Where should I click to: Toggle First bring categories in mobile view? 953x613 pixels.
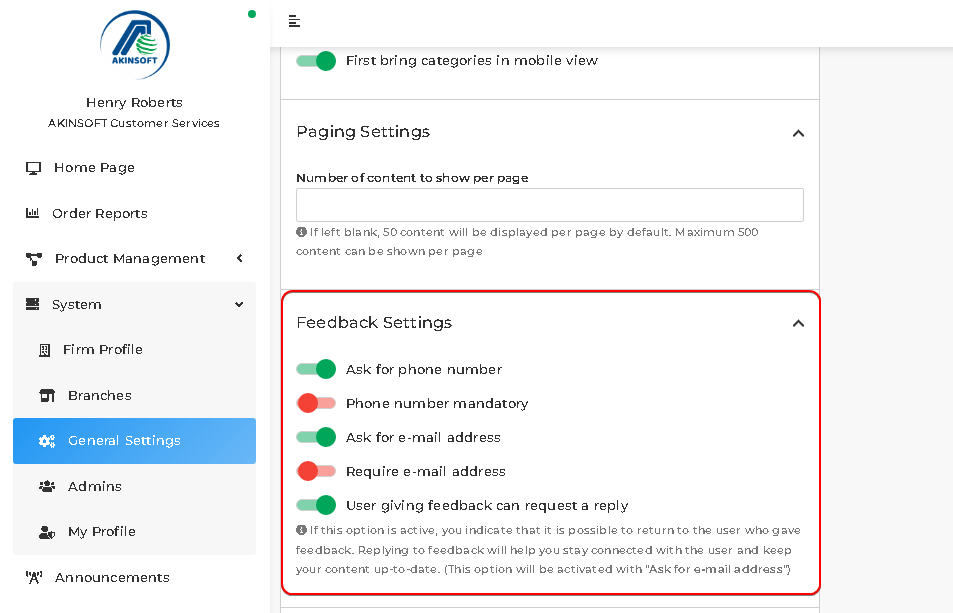click(316, 61)
